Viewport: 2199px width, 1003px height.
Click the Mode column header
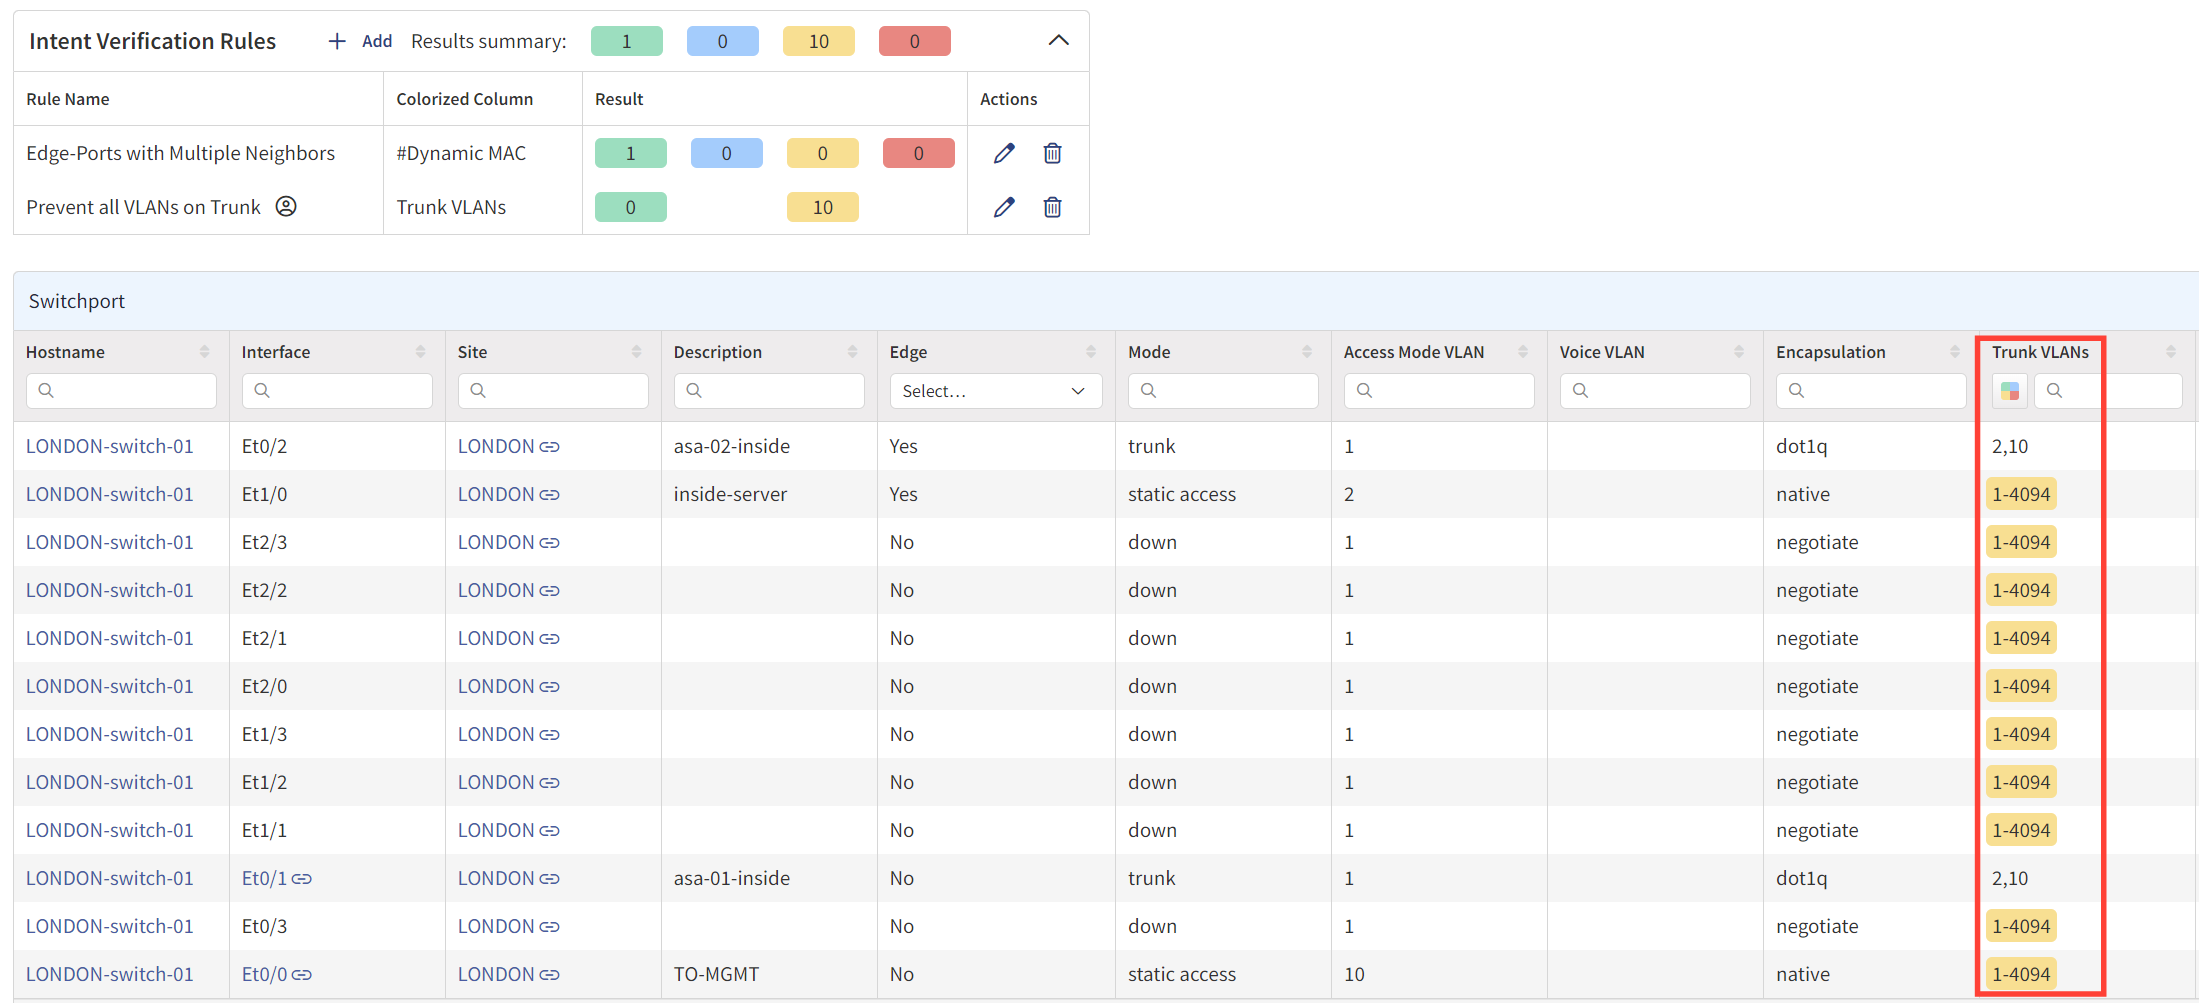click(1149, 352)
